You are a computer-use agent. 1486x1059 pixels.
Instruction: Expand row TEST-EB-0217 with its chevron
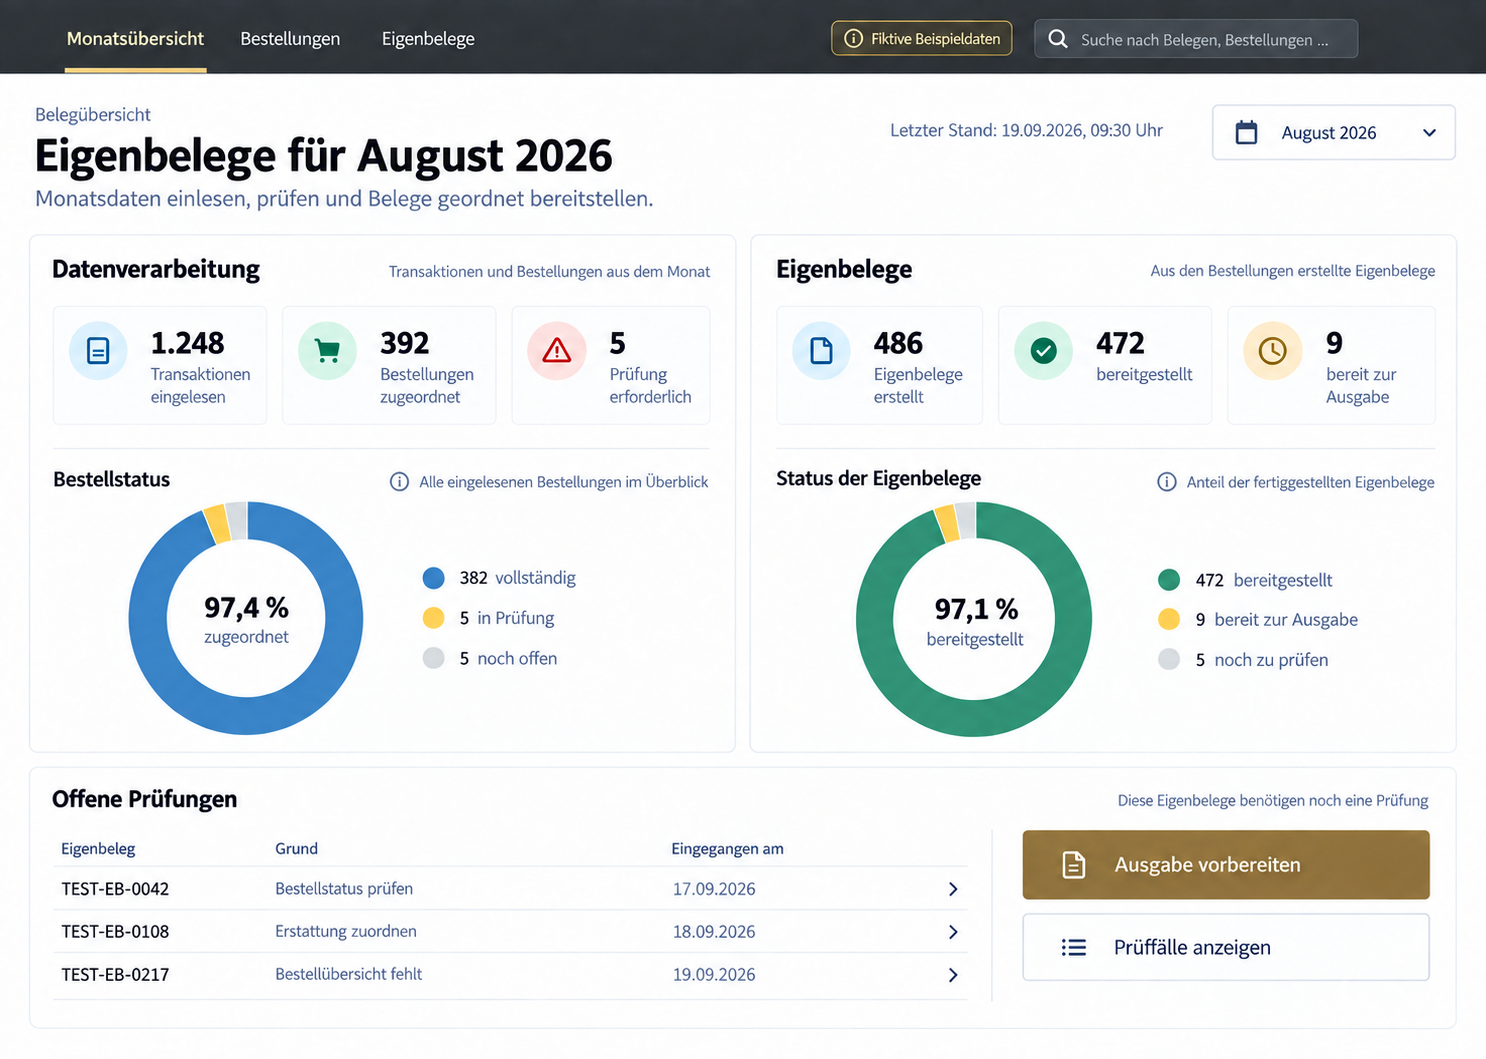[x=953, y=975]
